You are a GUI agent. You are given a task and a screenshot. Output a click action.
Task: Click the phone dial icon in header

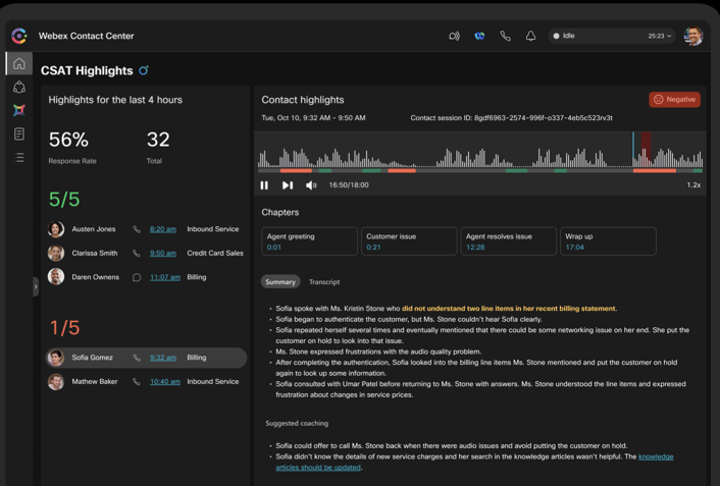coord(505,36)
